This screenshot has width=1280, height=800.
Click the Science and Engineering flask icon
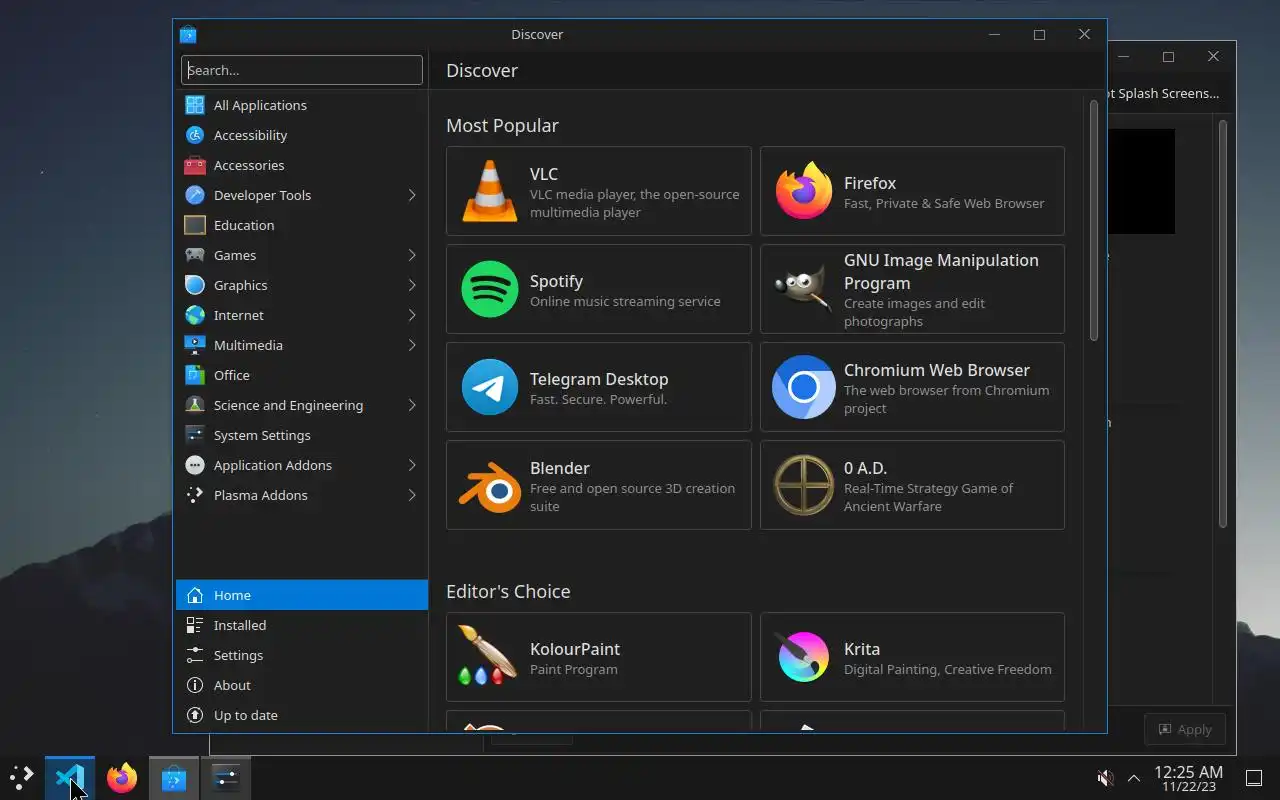coord(195,405)
